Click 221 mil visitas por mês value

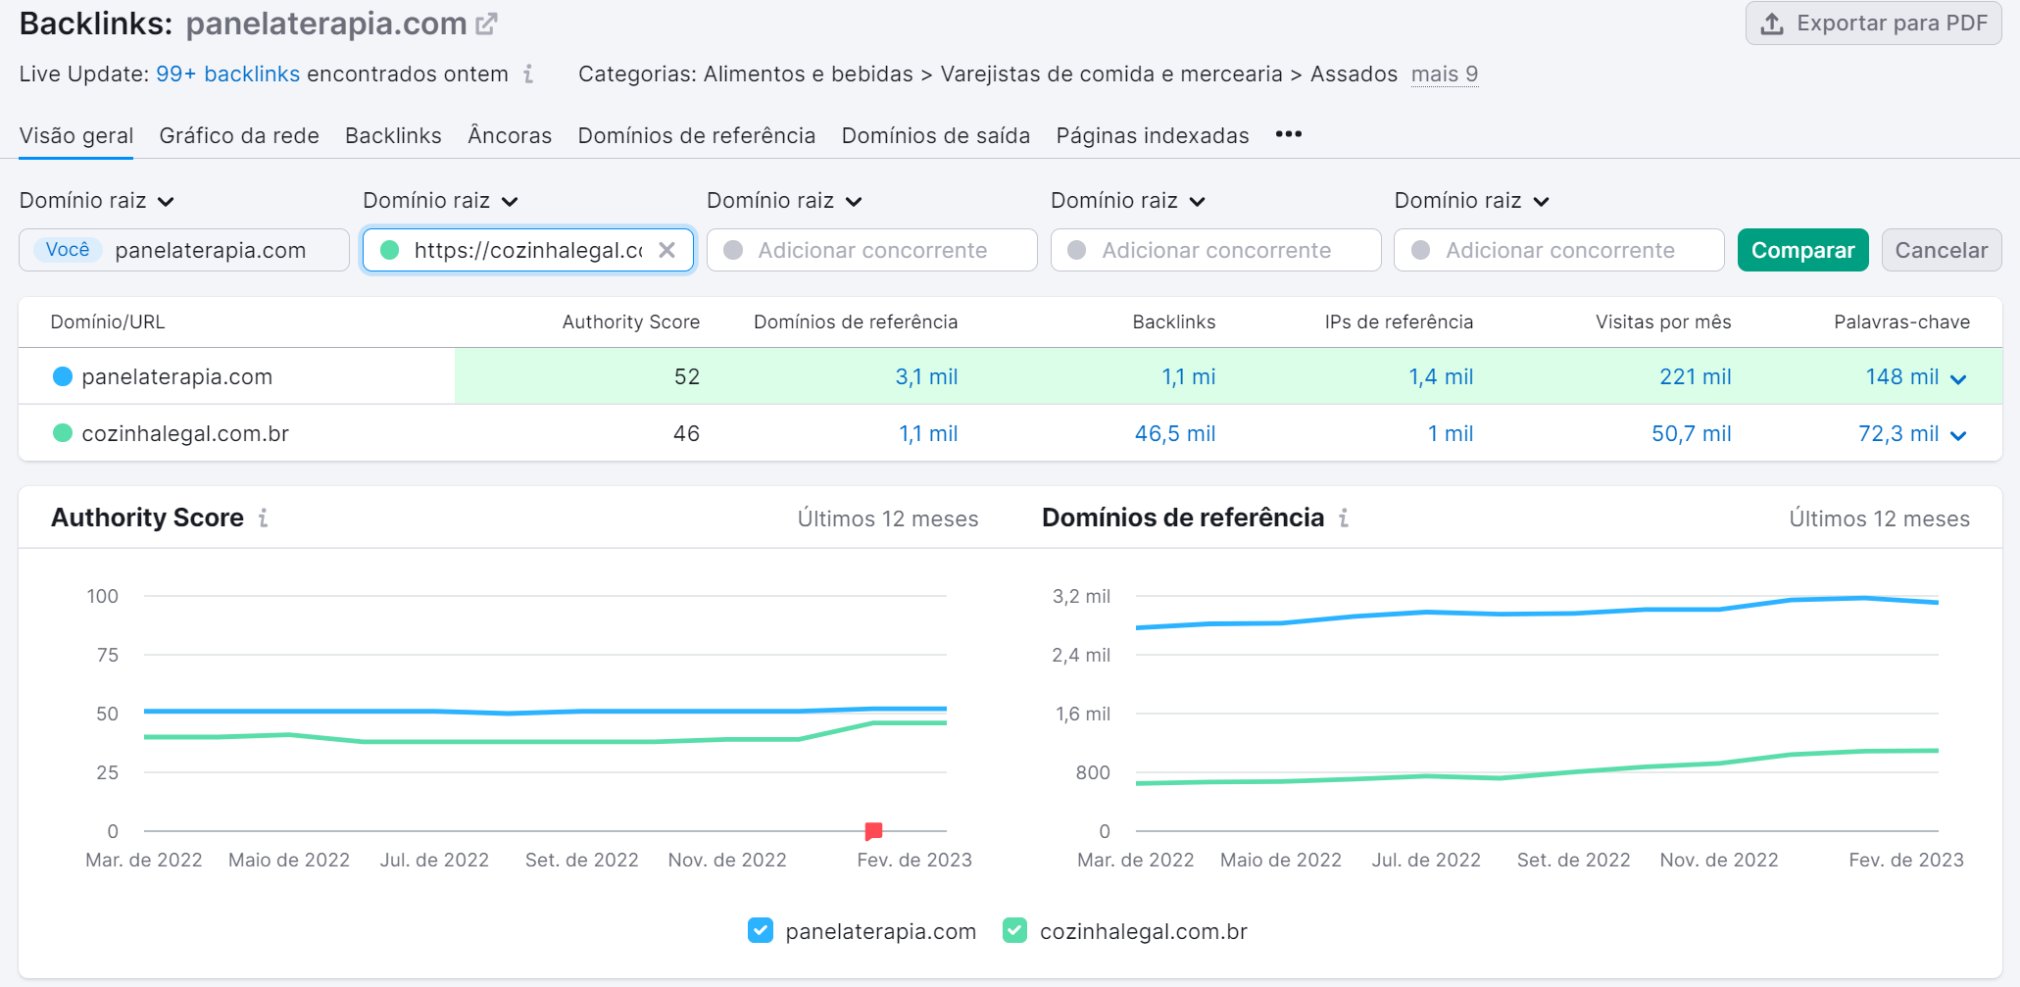tap(1695, 377)
